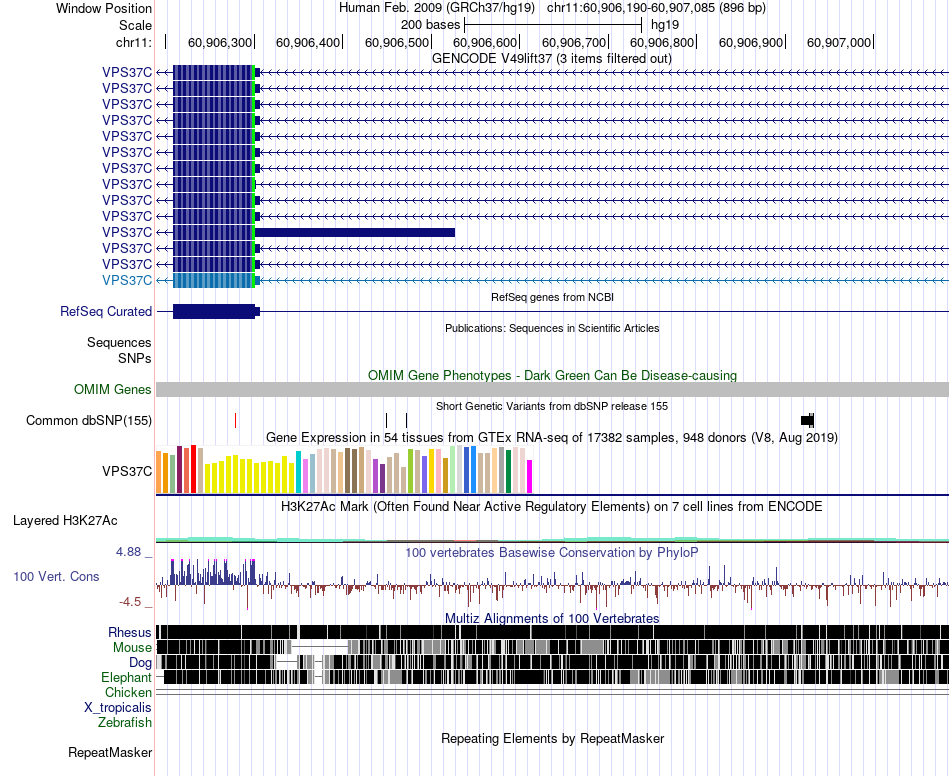Open the GTEx Gene Expression track title
This screenshot has height=776, width=950.
click(x=552, y=437)
